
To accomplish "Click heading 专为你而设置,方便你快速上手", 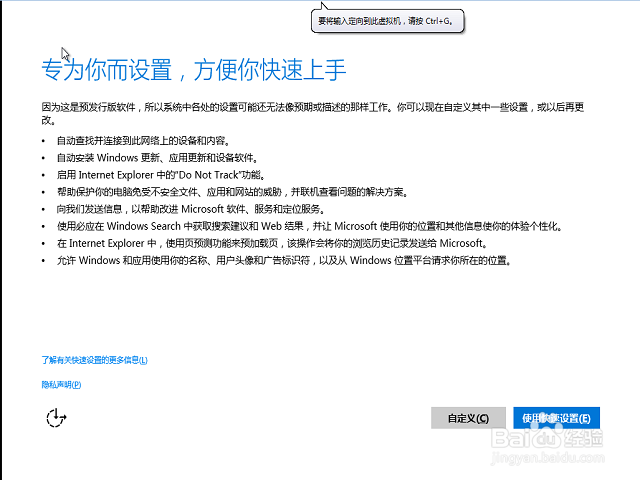I will tap(194, 70).
